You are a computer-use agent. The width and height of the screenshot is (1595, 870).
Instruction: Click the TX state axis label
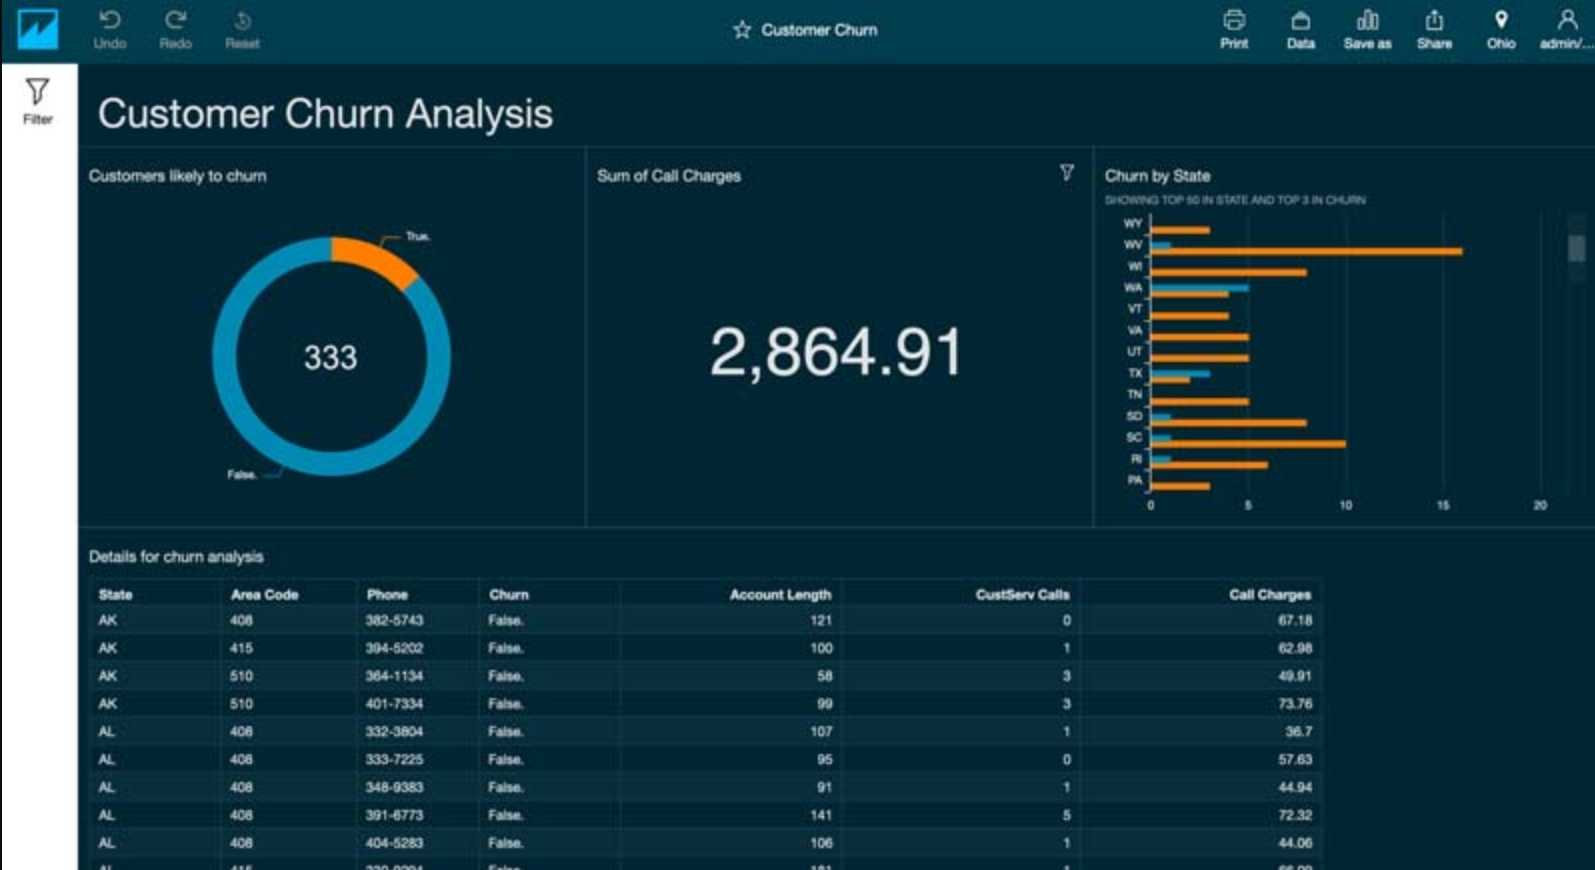tap(1135, 373)
